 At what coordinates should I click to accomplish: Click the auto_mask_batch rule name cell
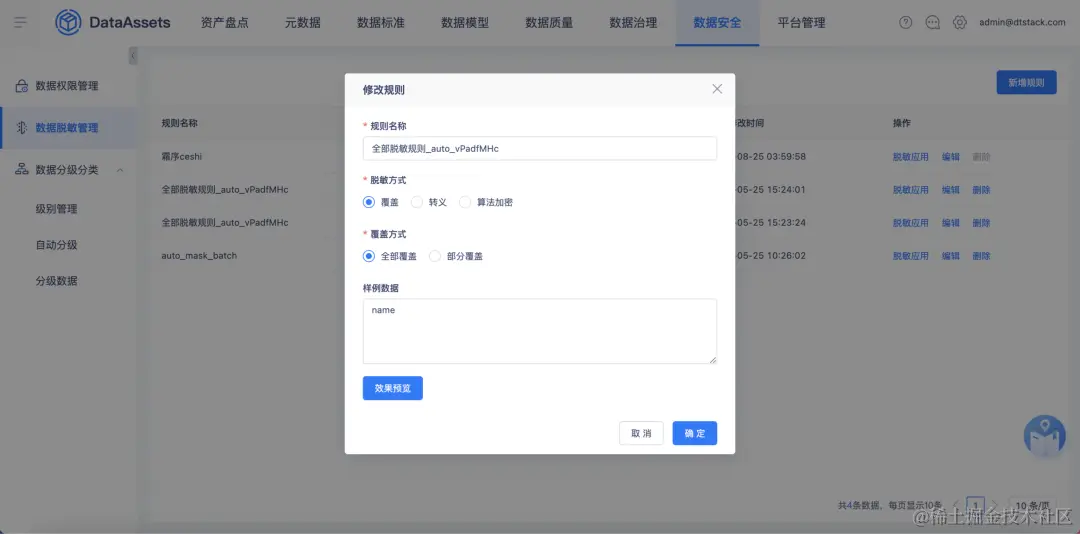point(199,256)
